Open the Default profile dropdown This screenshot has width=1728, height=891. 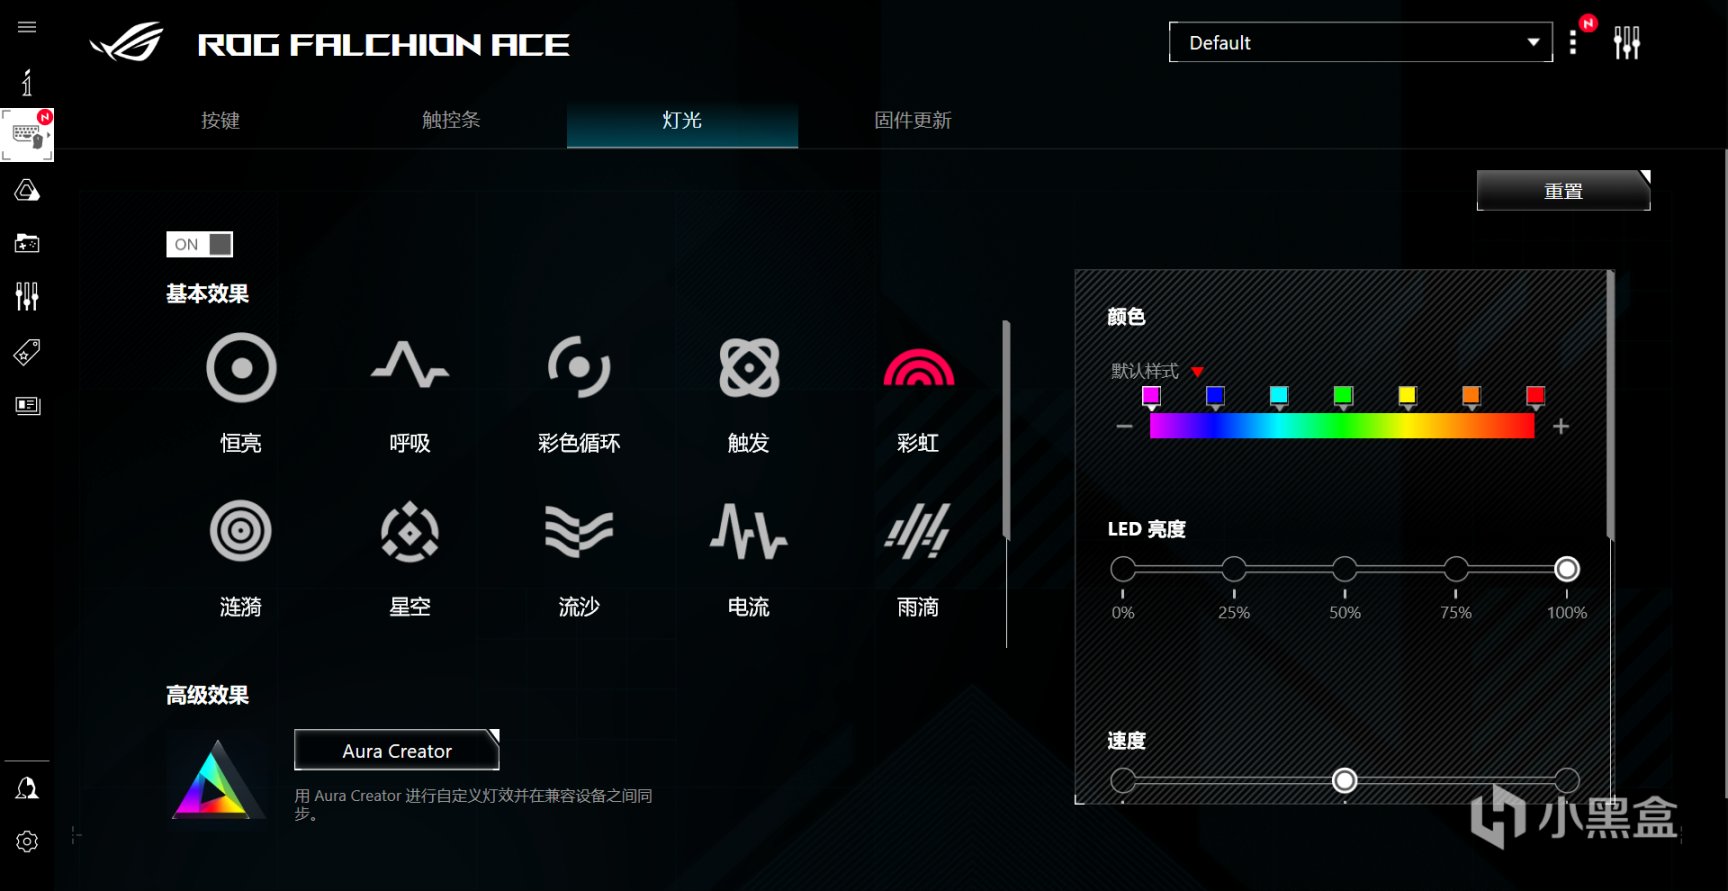pos(1360,42)
